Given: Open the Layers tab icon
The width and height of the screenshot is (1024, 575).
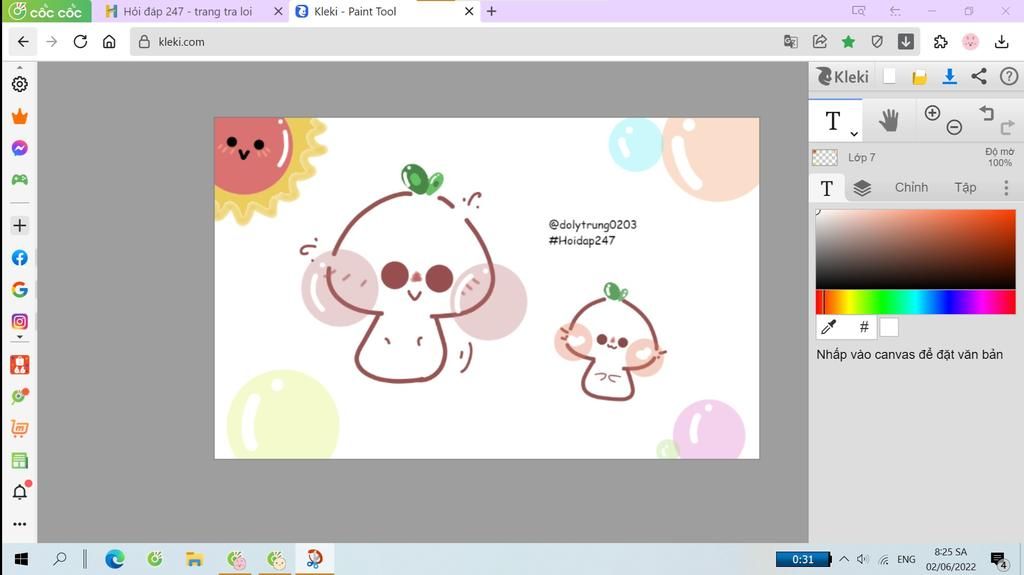Looking at the screenshot, I should coord(862,188).
